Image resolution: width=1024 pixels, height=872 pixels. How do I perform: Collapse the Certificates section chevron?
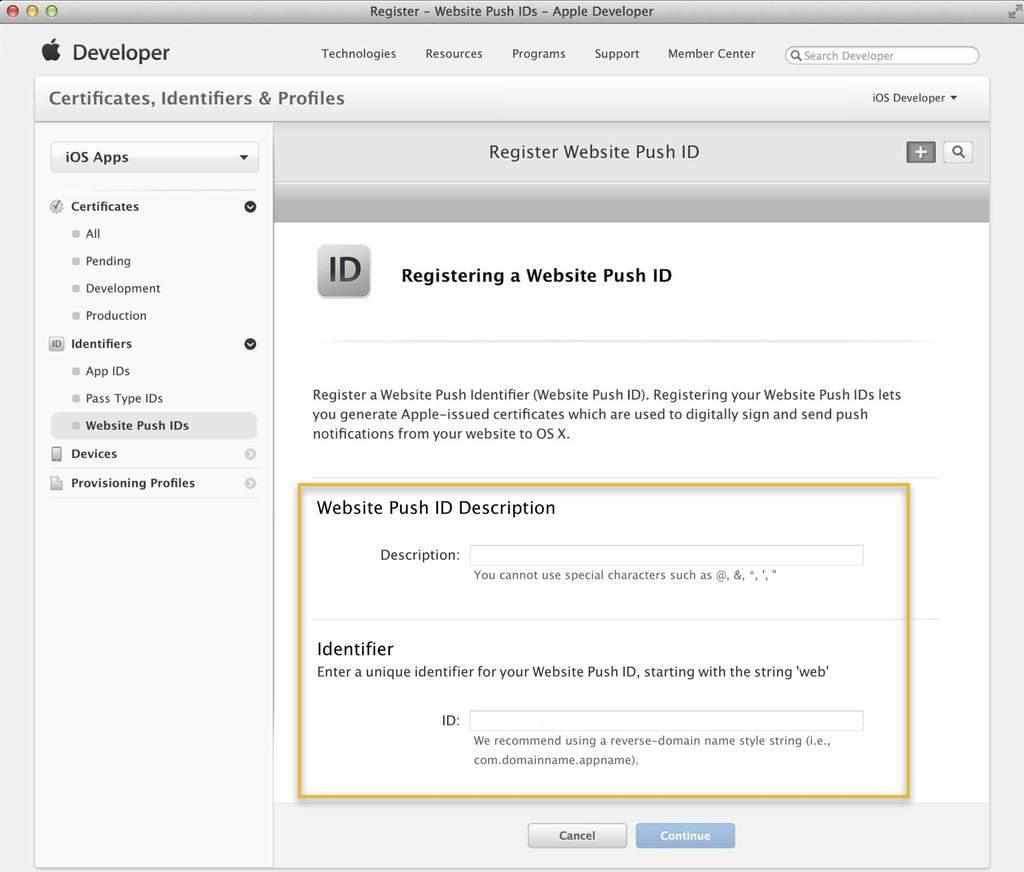pos(250,207)
